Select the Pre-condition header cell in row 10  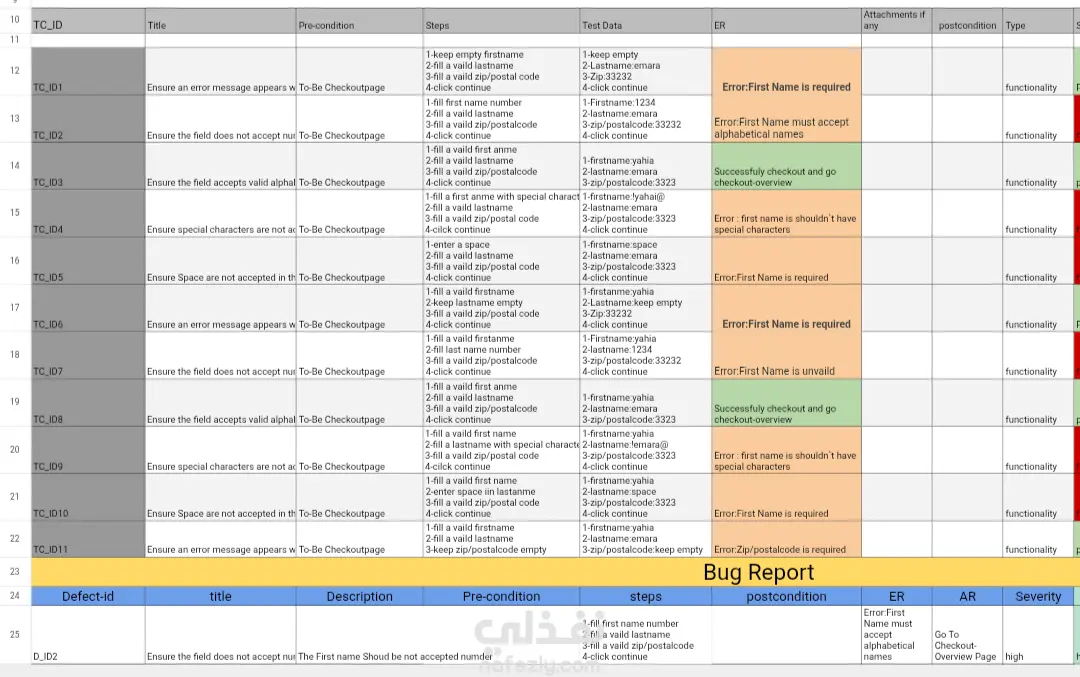click(x=360, y=21)
